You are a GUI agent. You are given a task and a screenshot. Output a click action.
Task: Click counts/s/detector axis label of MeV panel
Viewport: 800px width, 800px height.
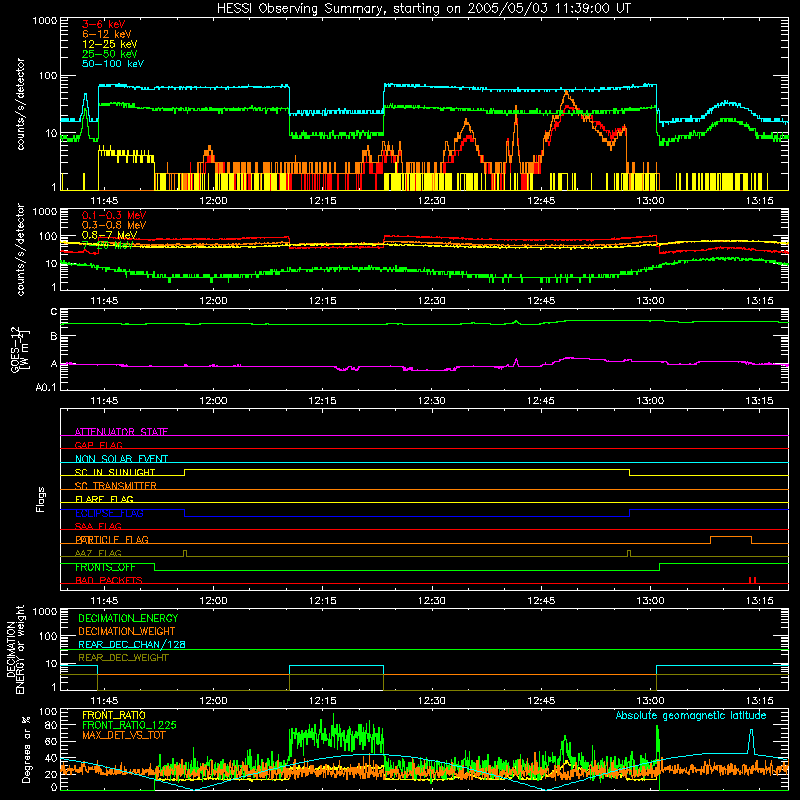pos(20,249)
